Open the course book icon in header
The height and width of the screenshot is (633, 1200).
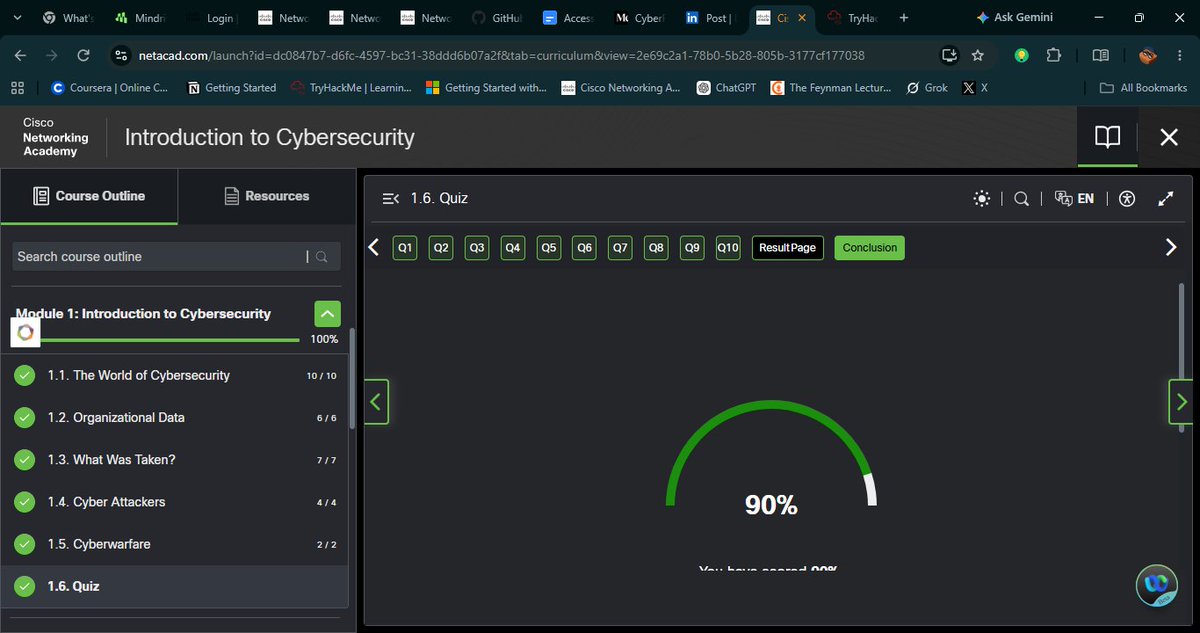(x=1107, y=137)
